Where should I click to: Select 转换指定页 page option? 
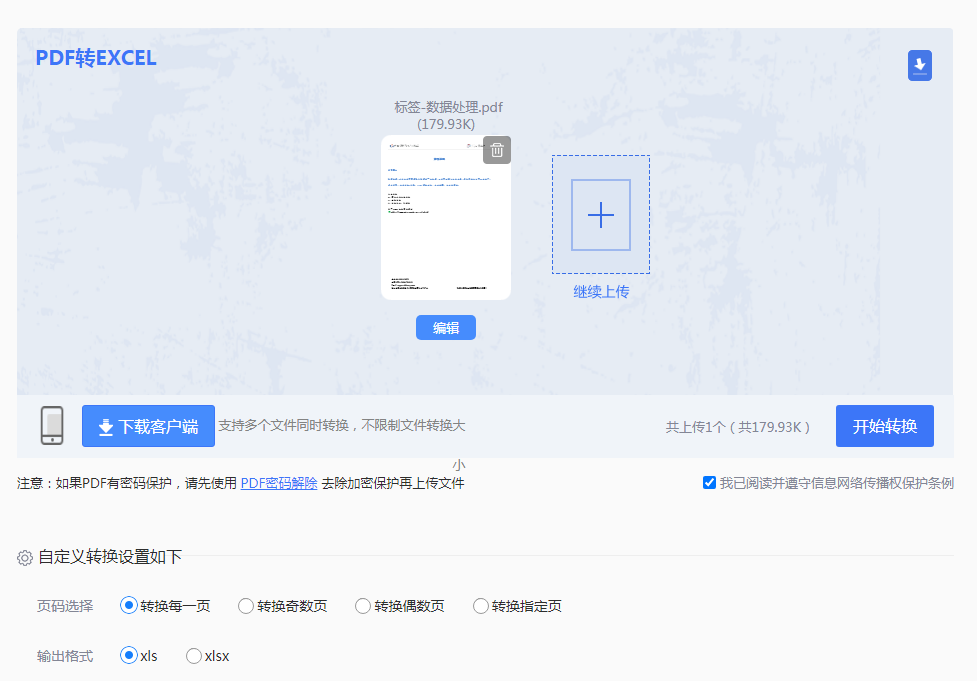(x=480, y=605)
